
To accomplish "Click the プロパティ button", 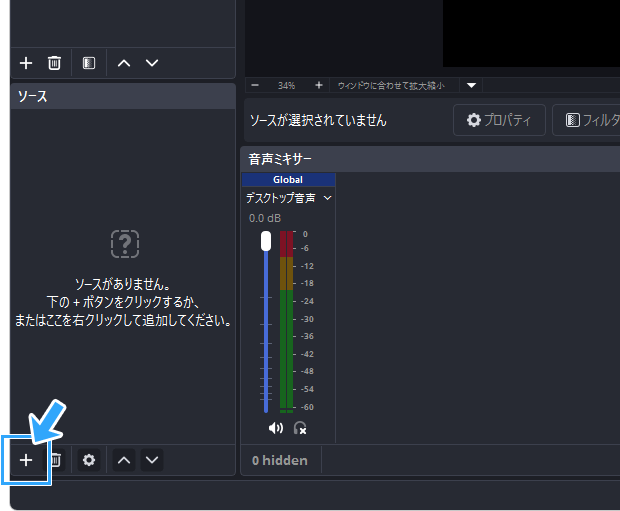I will tap(499, 120).
